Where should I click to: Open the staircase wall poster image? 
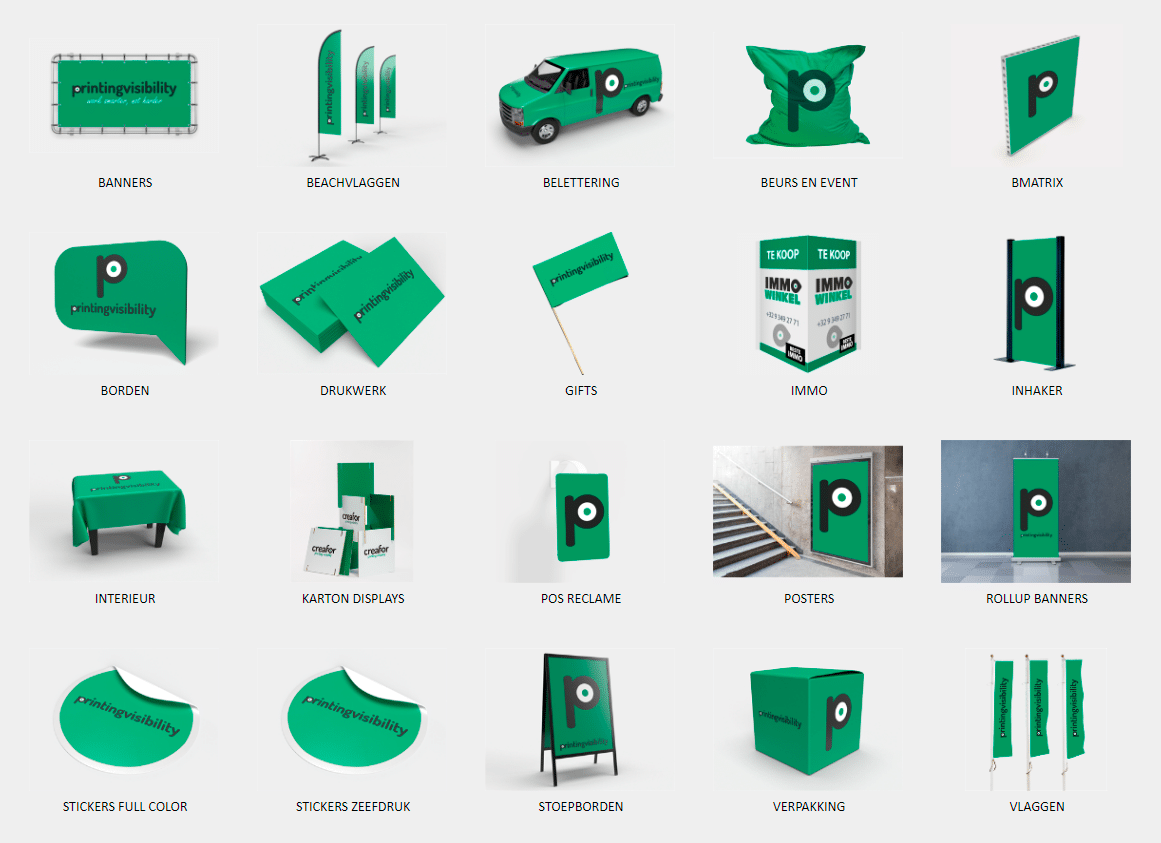808,511
